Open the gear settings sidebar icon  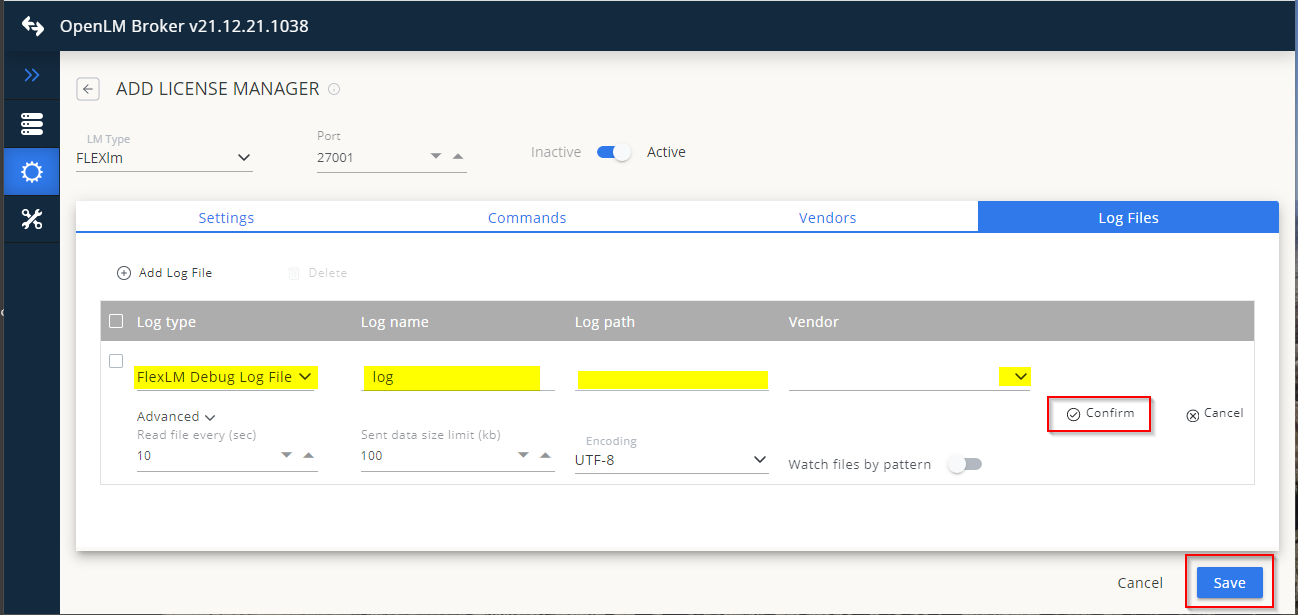pyautogui.click(x=32, y=172)
